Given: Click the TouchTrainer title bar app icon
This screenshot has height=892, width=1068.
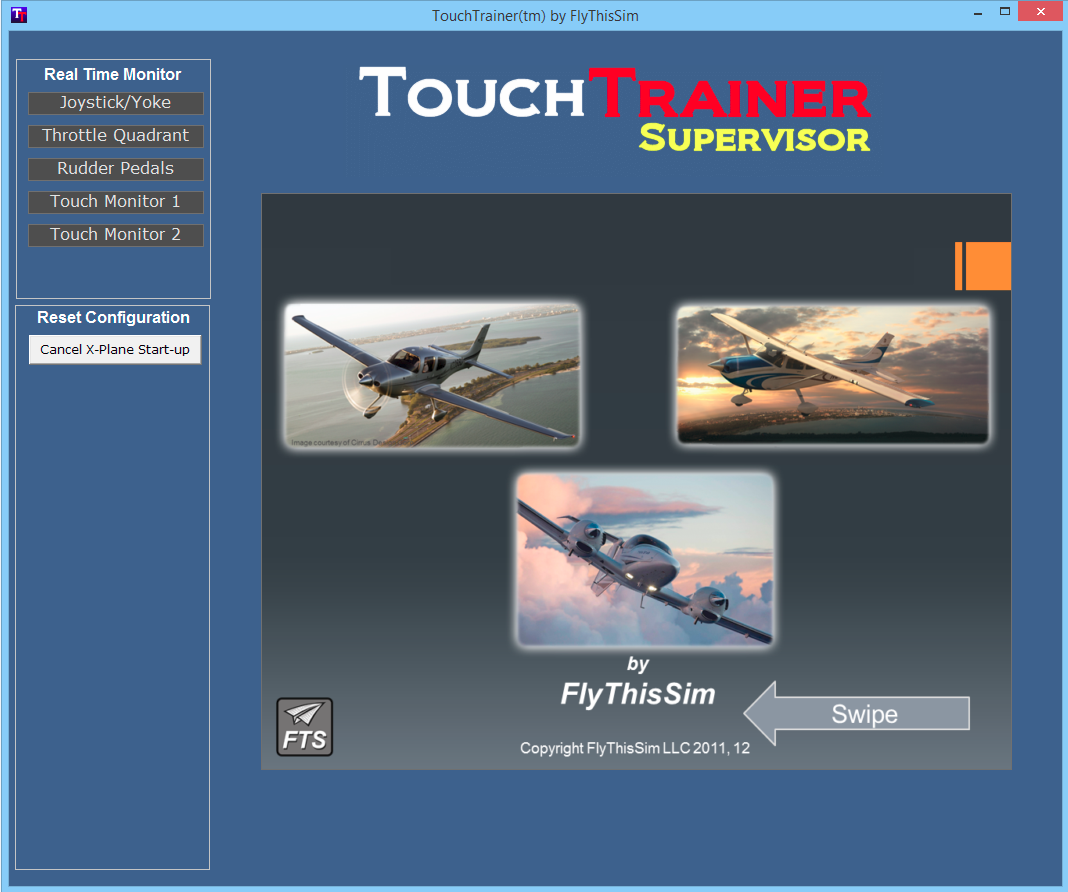Looking at the screenshot, I should 19,15.
